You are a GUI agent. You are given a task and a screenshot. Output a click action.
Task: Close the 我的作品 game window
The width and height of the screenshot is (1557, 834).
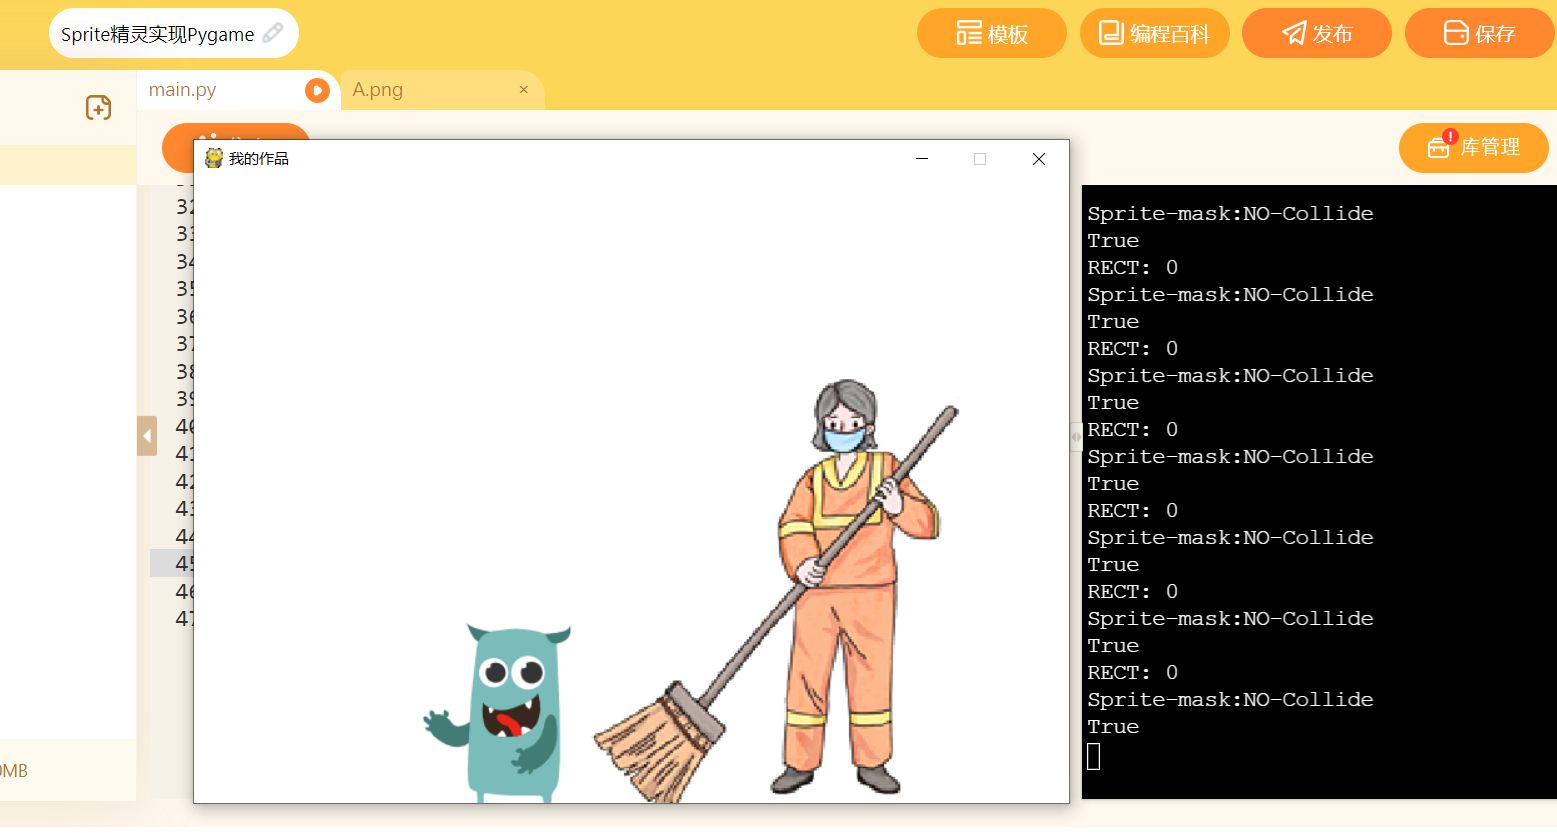[x=1039, y=159]
